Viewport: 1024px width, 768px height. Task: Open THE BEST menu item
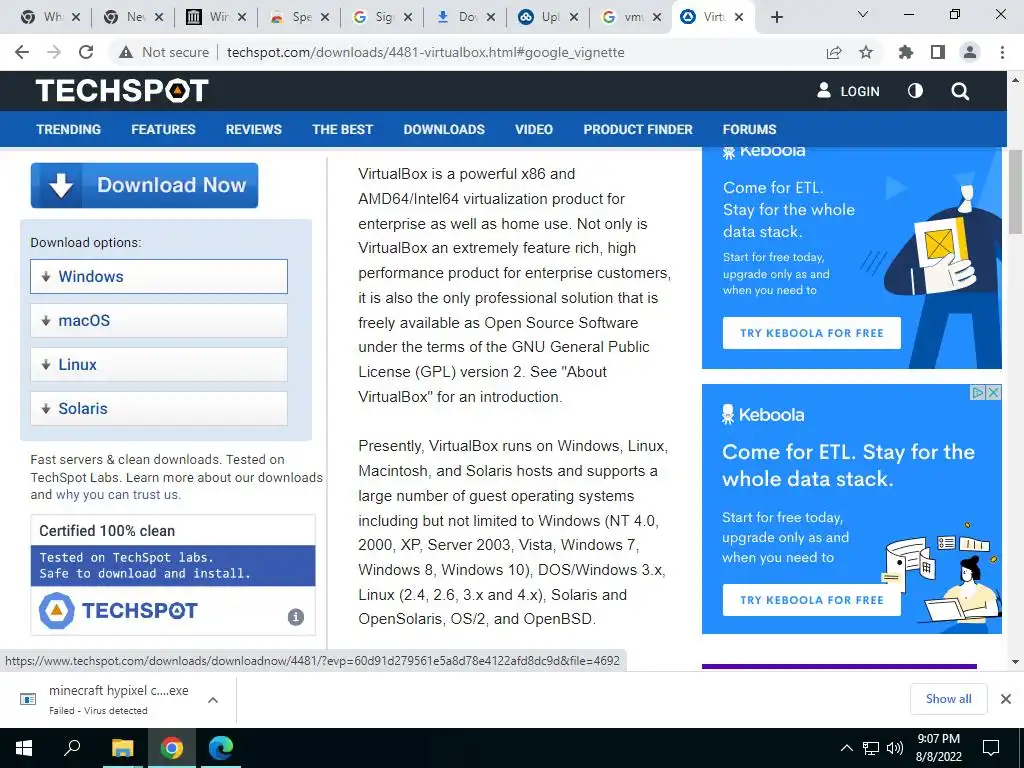point(342,129)
